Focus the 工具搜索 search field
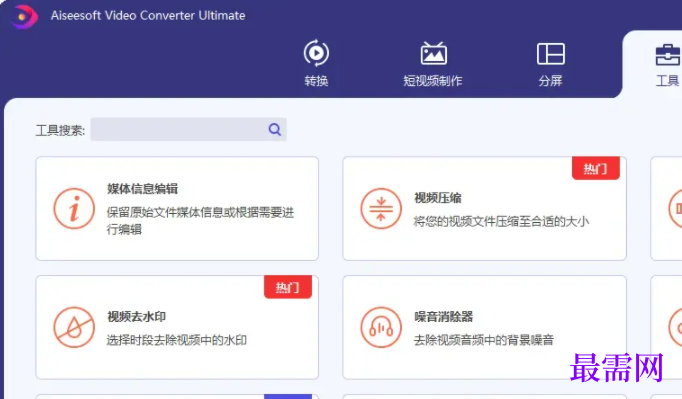The width and height of the screenshot is (682, 399). [188, 129]
